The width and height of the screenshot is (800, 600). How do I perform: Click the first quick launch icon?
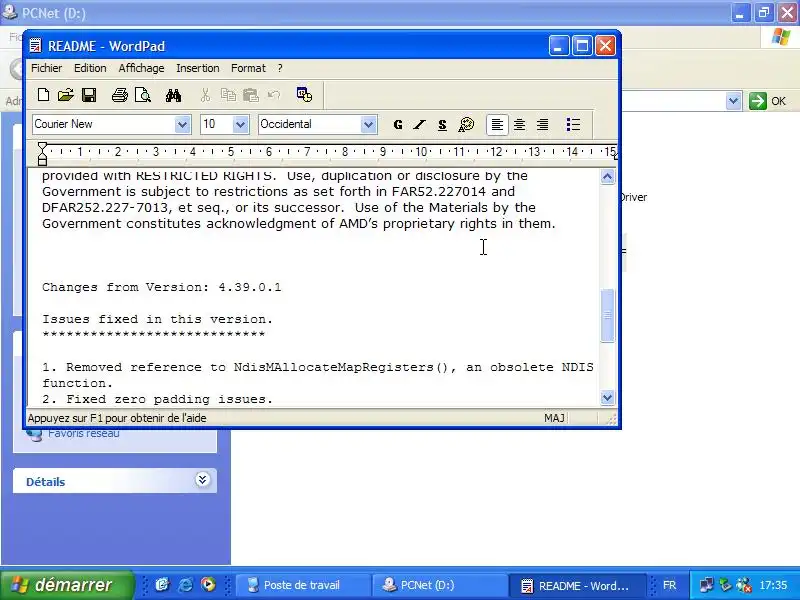[162, 585]
